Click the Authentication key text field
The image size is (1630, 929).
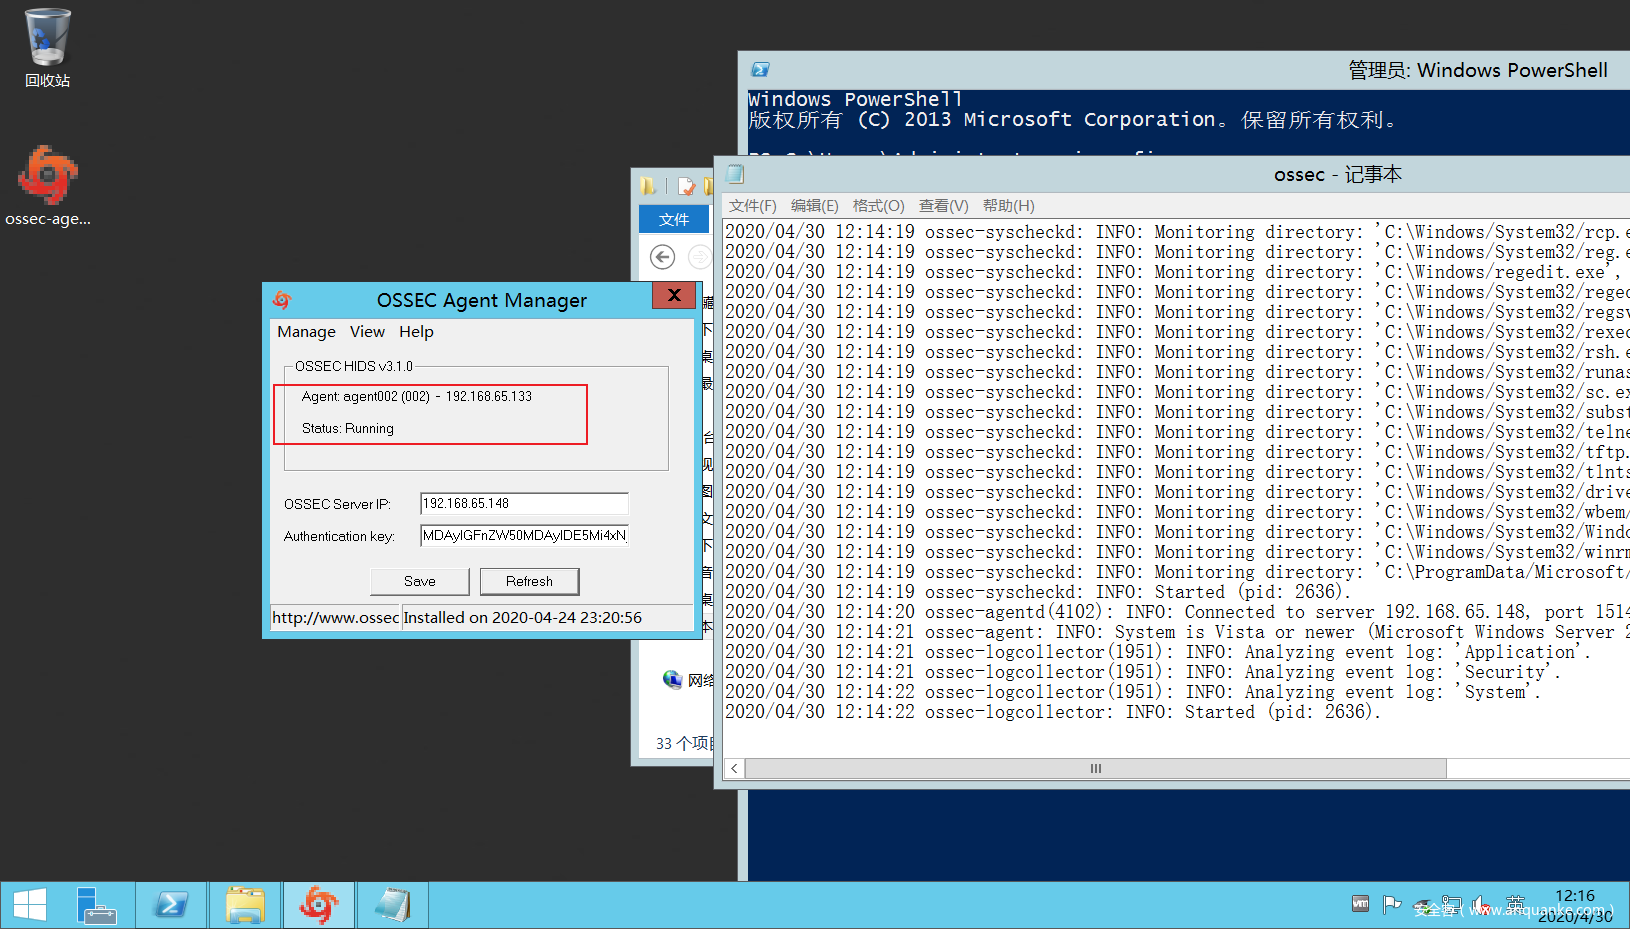524,535
